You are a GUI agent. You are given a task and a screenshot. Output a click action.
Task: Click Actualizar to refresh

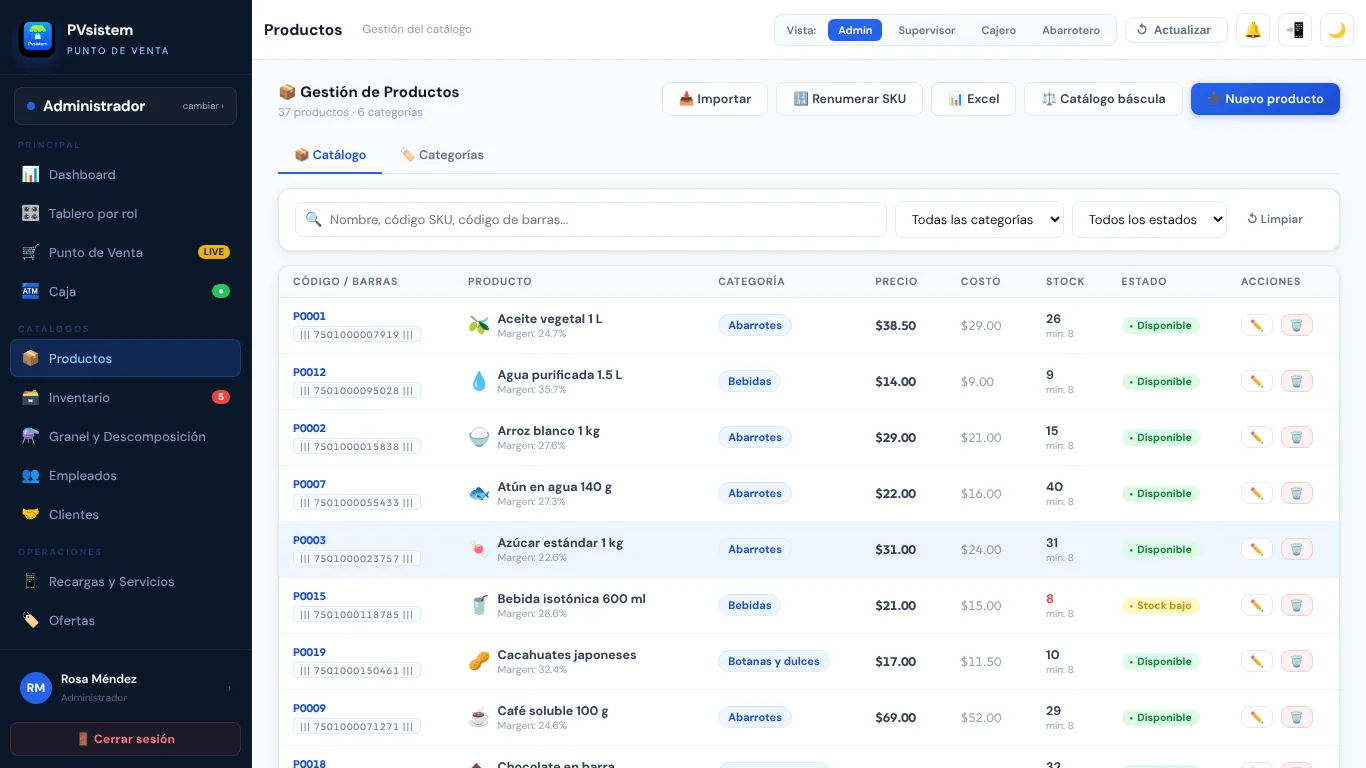coord(1176,30)
